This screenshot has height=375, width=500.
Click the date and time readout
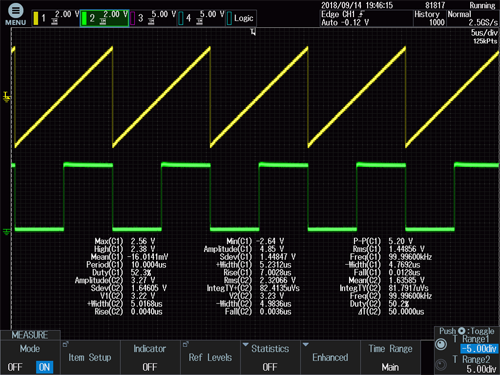point(357,5)
